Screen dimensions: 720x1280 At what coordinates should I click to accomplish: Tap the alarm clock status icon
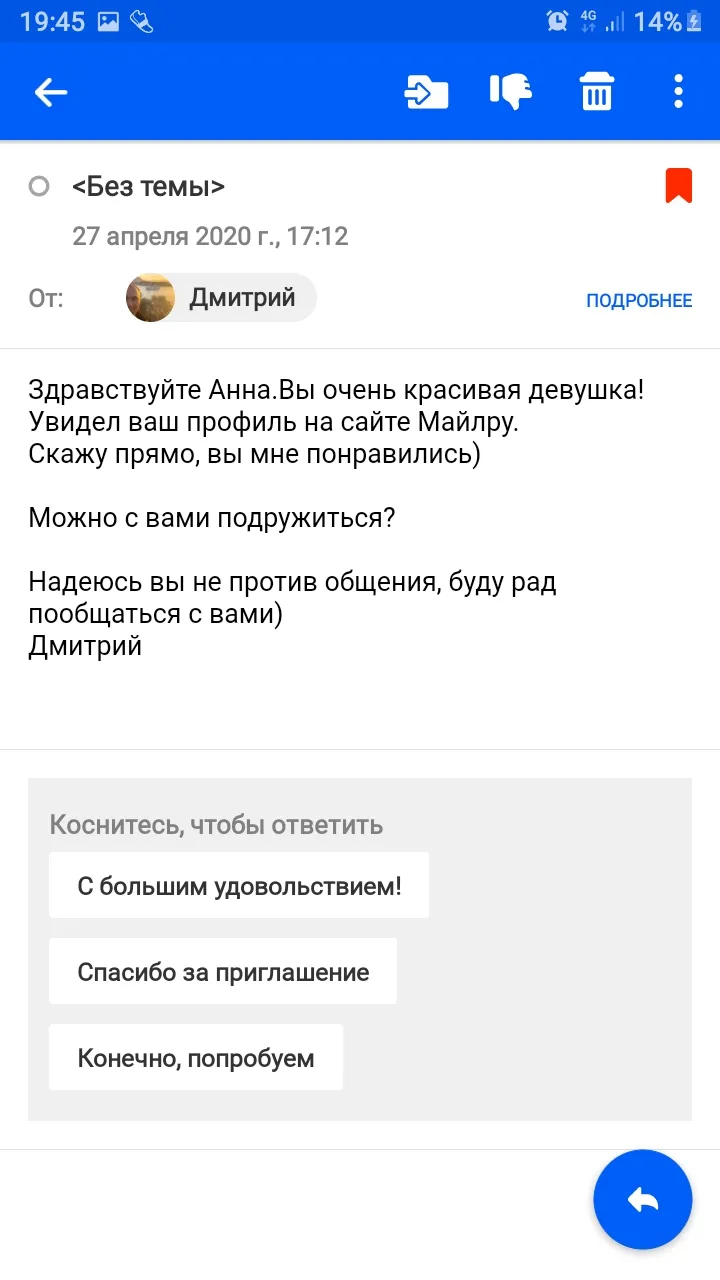557,21
